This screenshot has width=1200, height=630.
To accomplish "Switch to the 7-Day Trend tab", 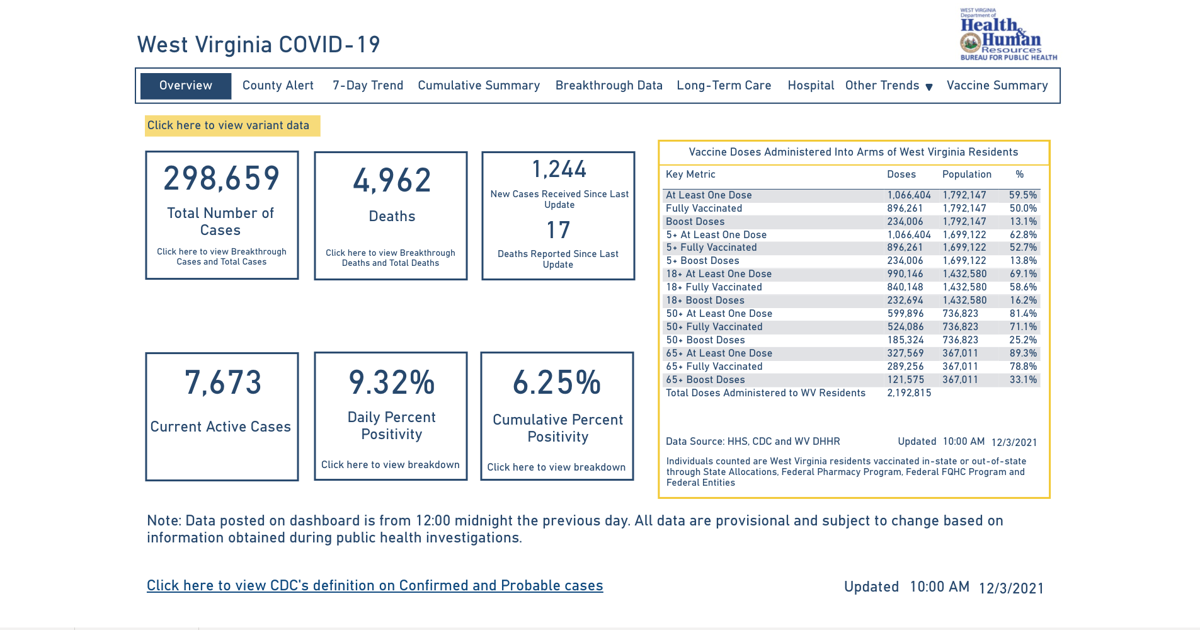I will pyautogui.click(x=368, y=86).
